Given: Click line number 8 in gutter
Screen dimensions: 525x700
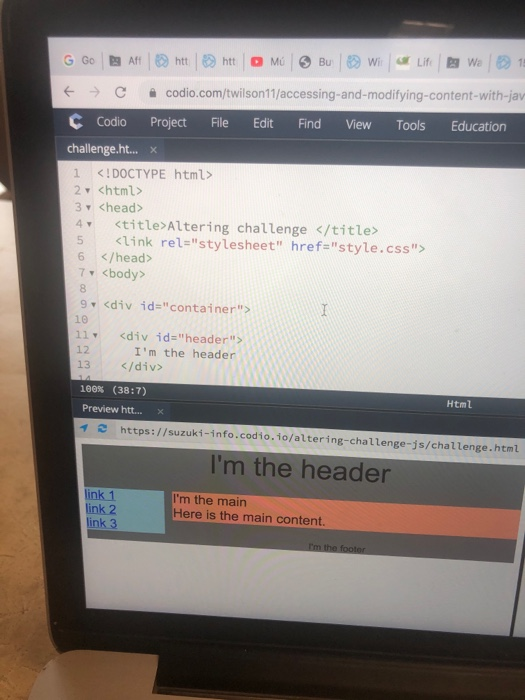Looking at the screenshot, I should point(83,288).
